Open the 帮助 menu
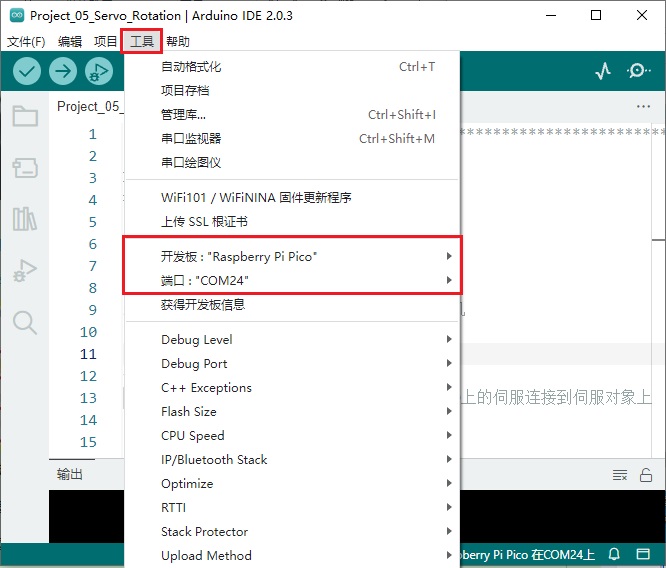Image resolution: width=666 pixels, height=568 pixels. pos(178,42)
